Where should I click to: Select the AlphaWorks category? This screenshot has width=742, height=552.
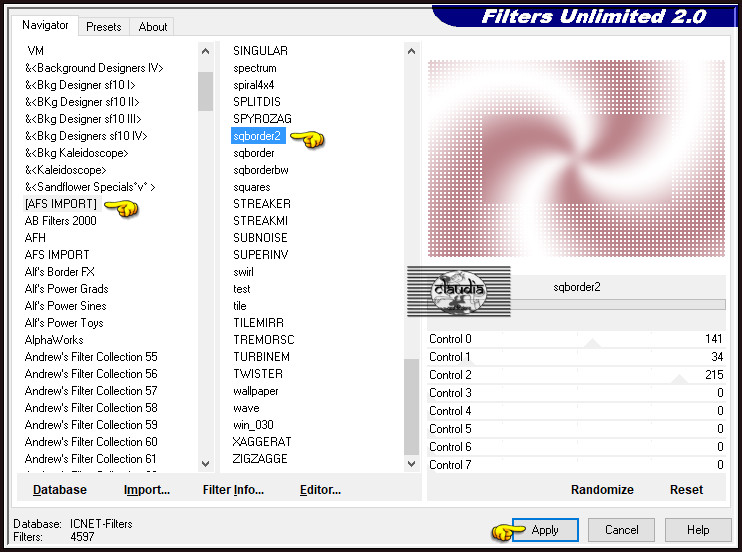(54, 340)
